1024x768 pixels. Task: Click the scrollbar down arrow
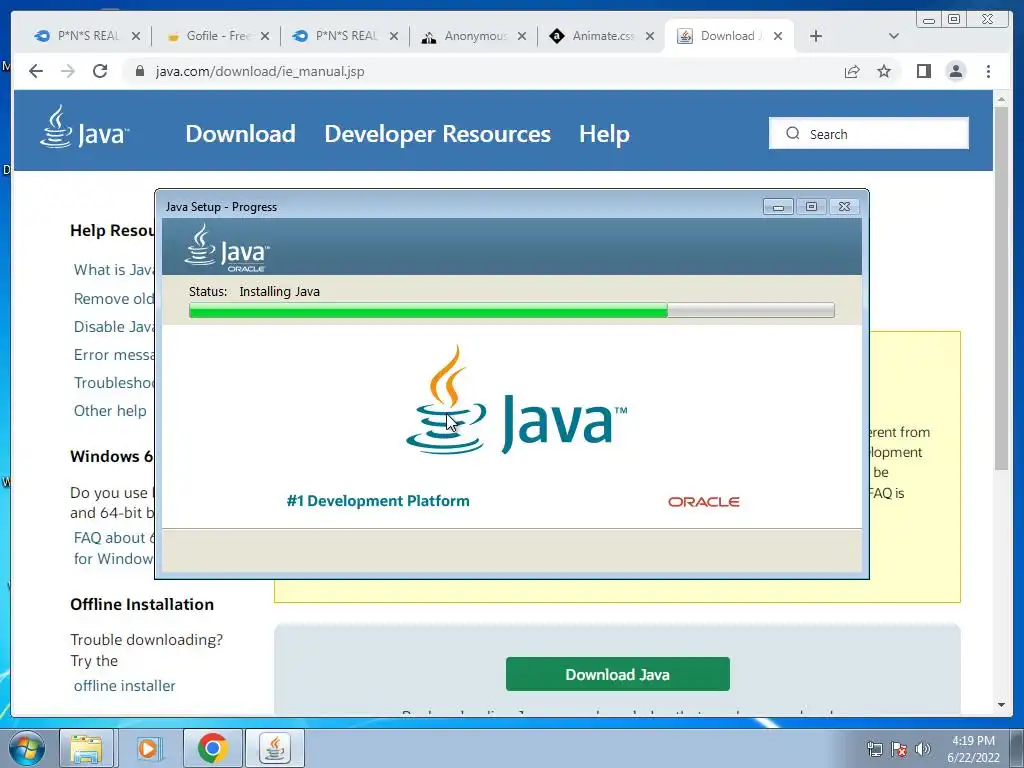(x=1001, y=705)
